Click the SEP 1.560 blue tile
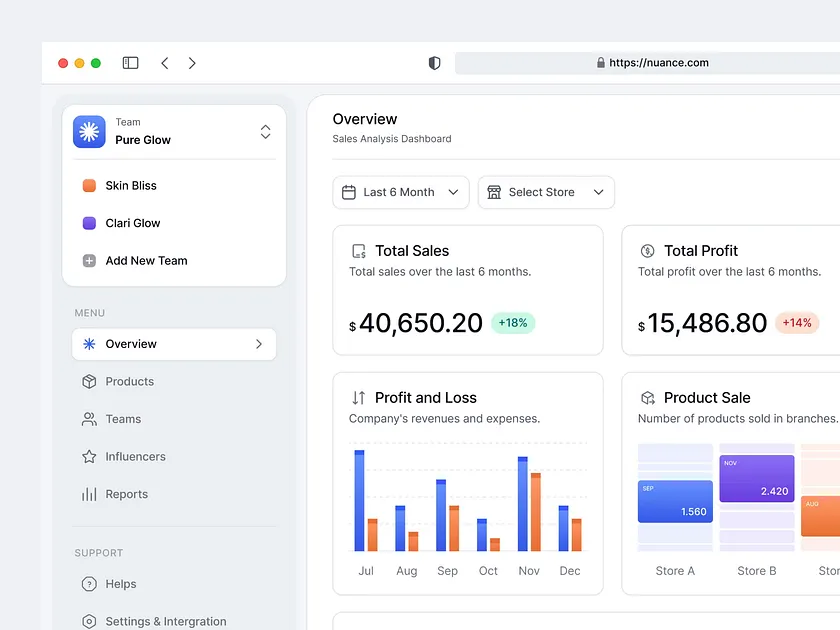 (675, 501)
